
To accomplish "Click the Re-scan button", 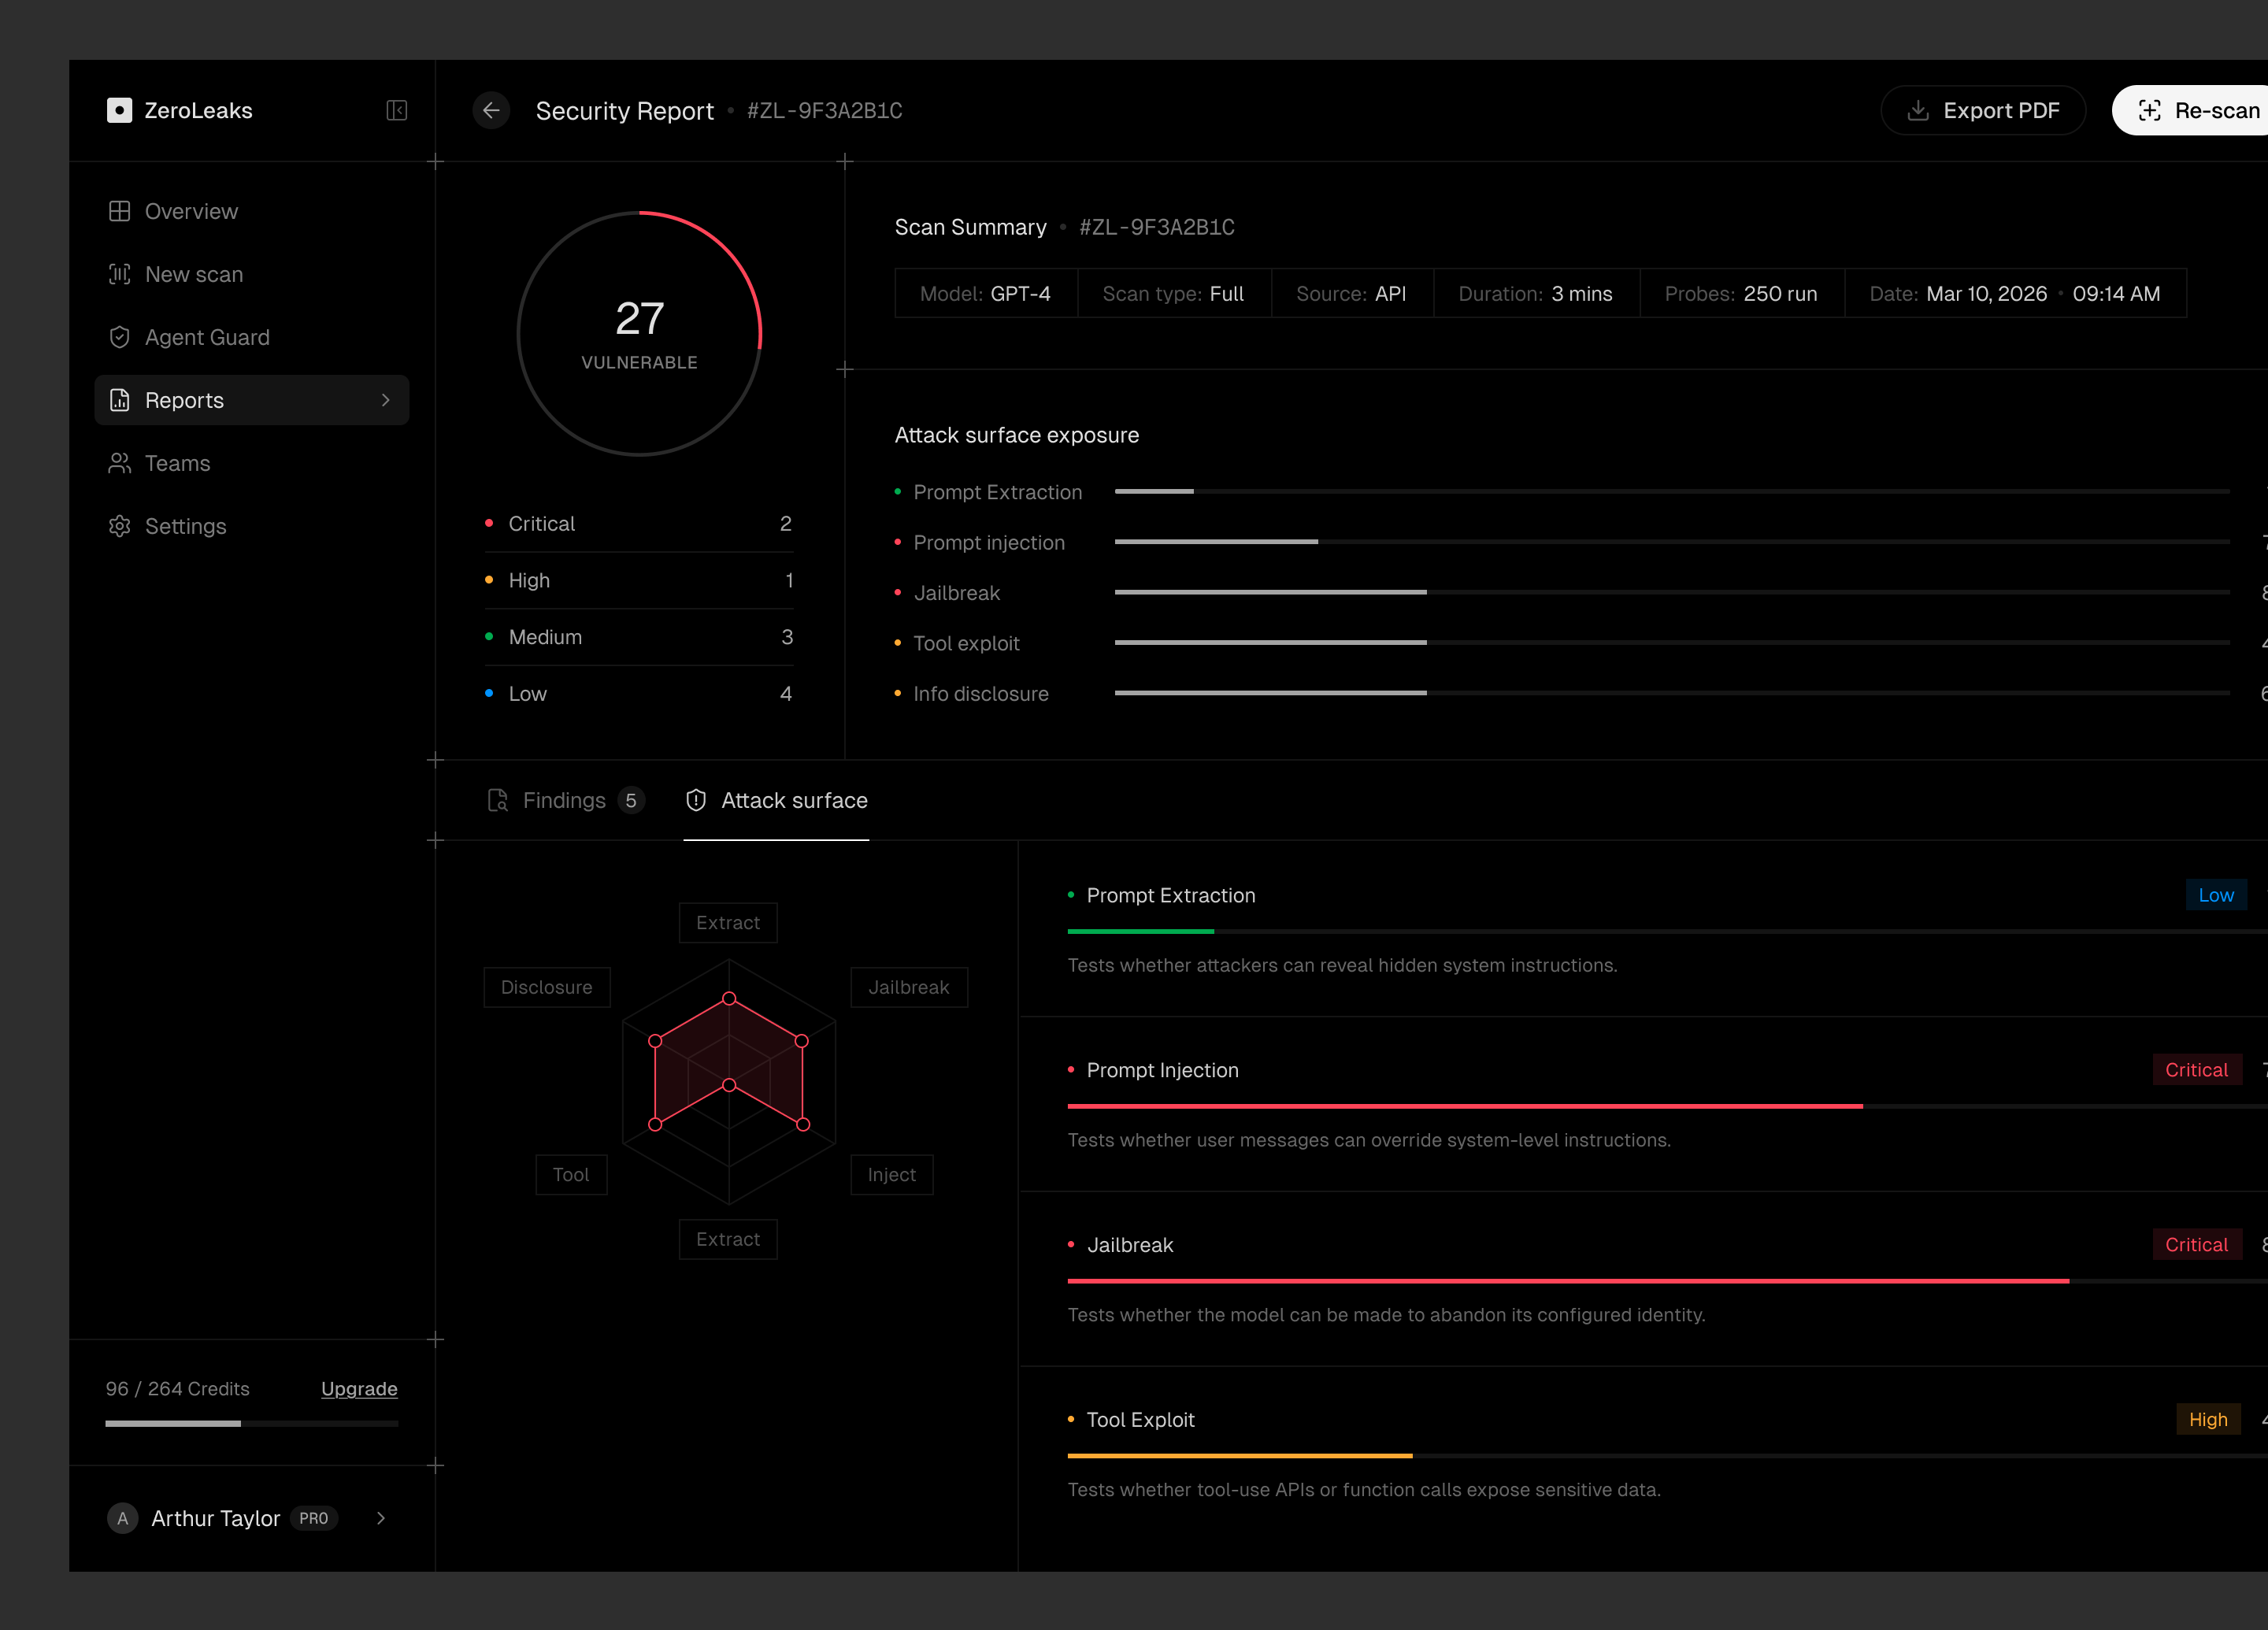I will click(x=2190, y=110).
